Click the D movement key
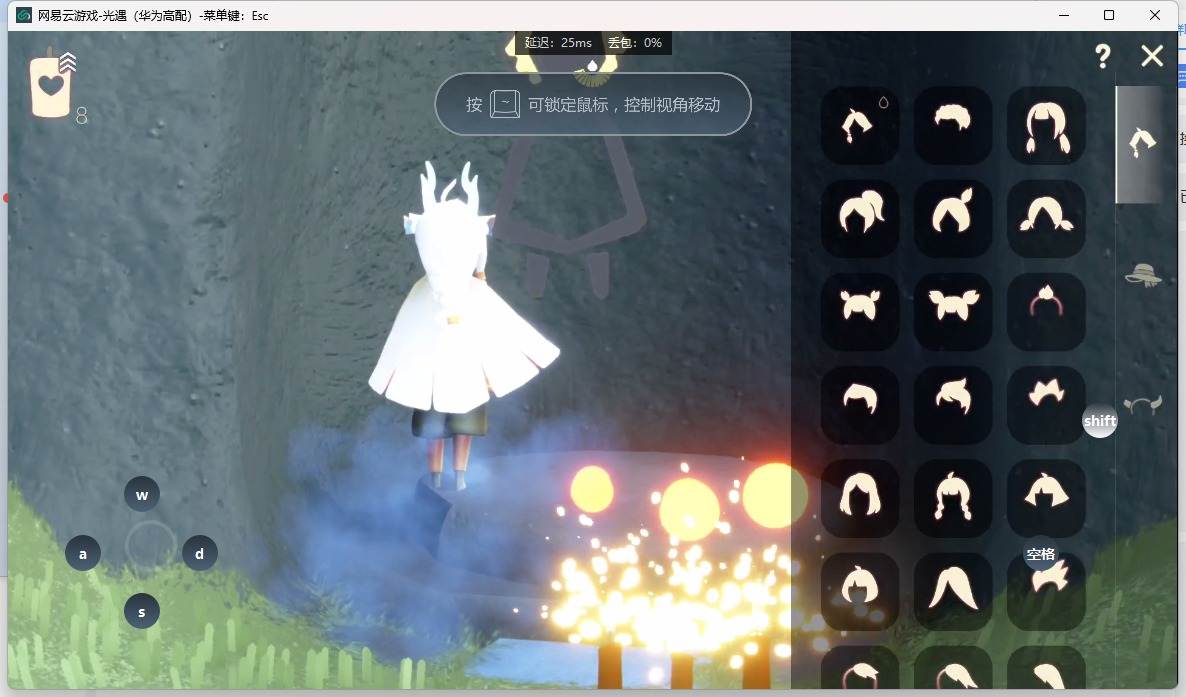1186x697 pixels. pyautogui.click(x=200, y=553)
